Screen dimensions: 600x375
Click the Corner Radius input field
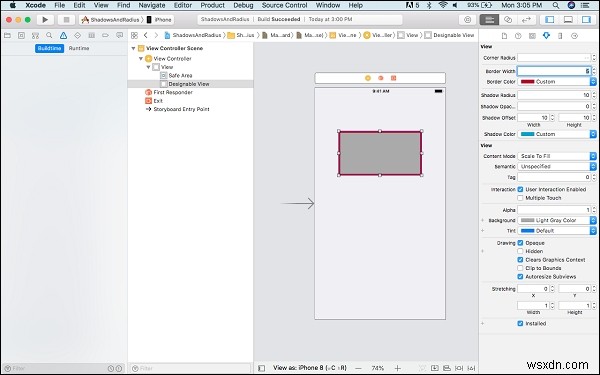coord(554,58)
